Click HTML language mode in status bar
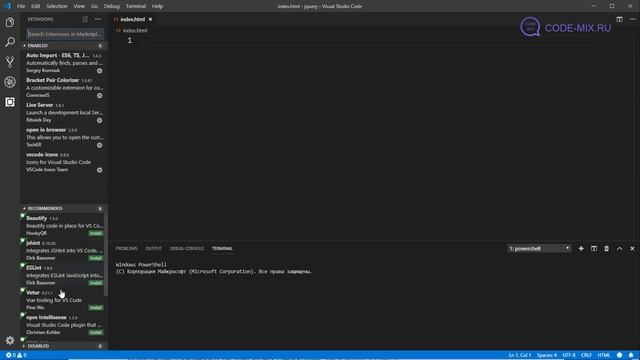Viewport: 640px width, 360px height. pyautogui.click(x=604, y=355)
